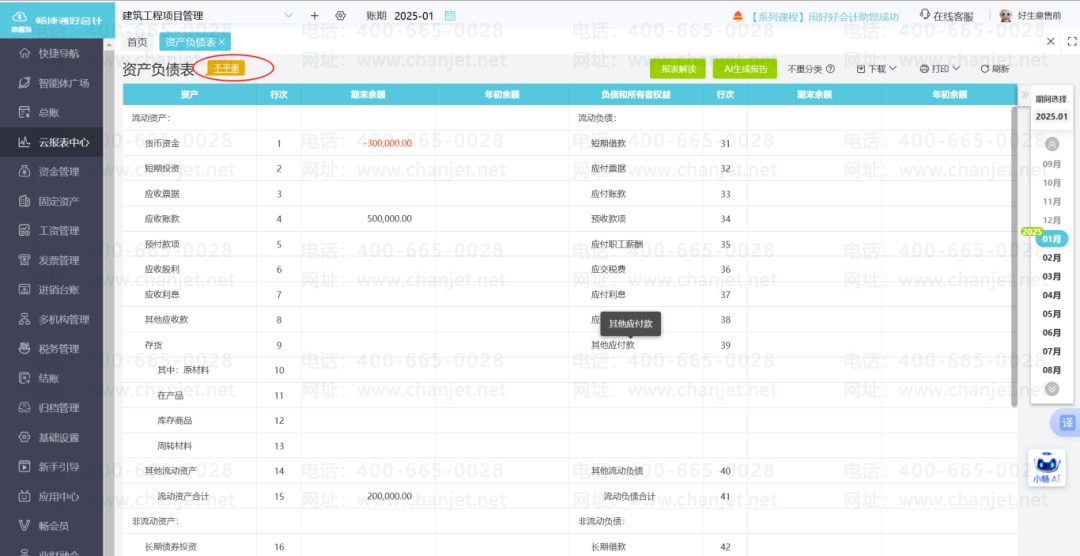Image resolution: width=1080 pixels, height=556 pixels.
Task: Open 税务管理 sidebar module
Action: coord(52,349)
